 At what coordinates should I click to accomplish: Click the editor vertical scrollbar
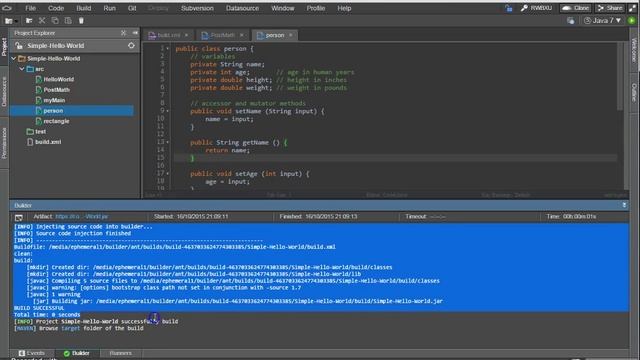pyautogui.click(x=620, y=77)
